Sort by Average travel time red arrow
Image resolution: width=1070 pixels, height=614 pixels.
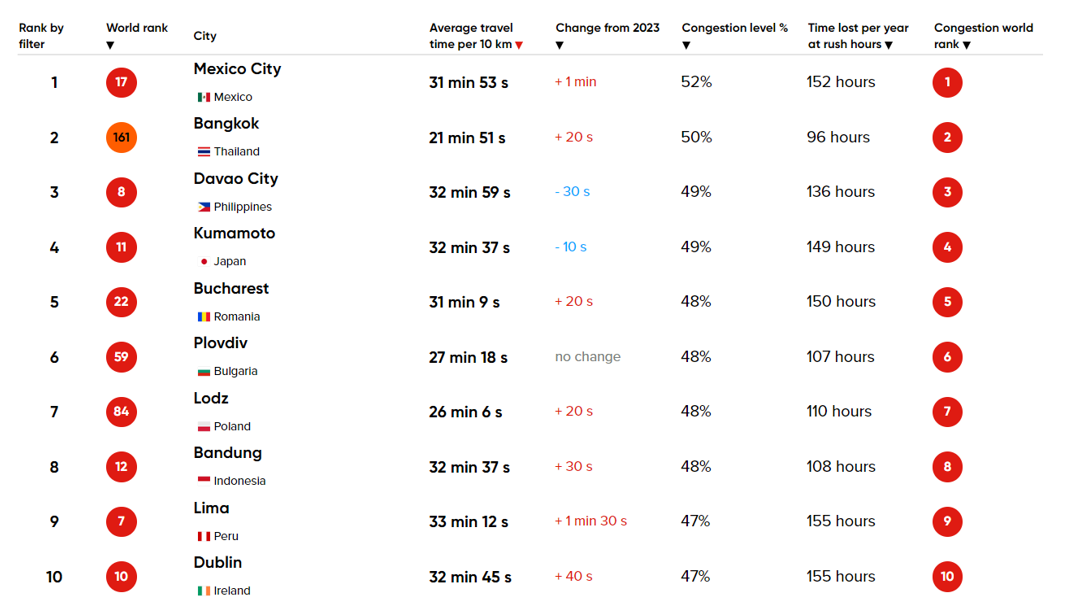coord(519,45)
